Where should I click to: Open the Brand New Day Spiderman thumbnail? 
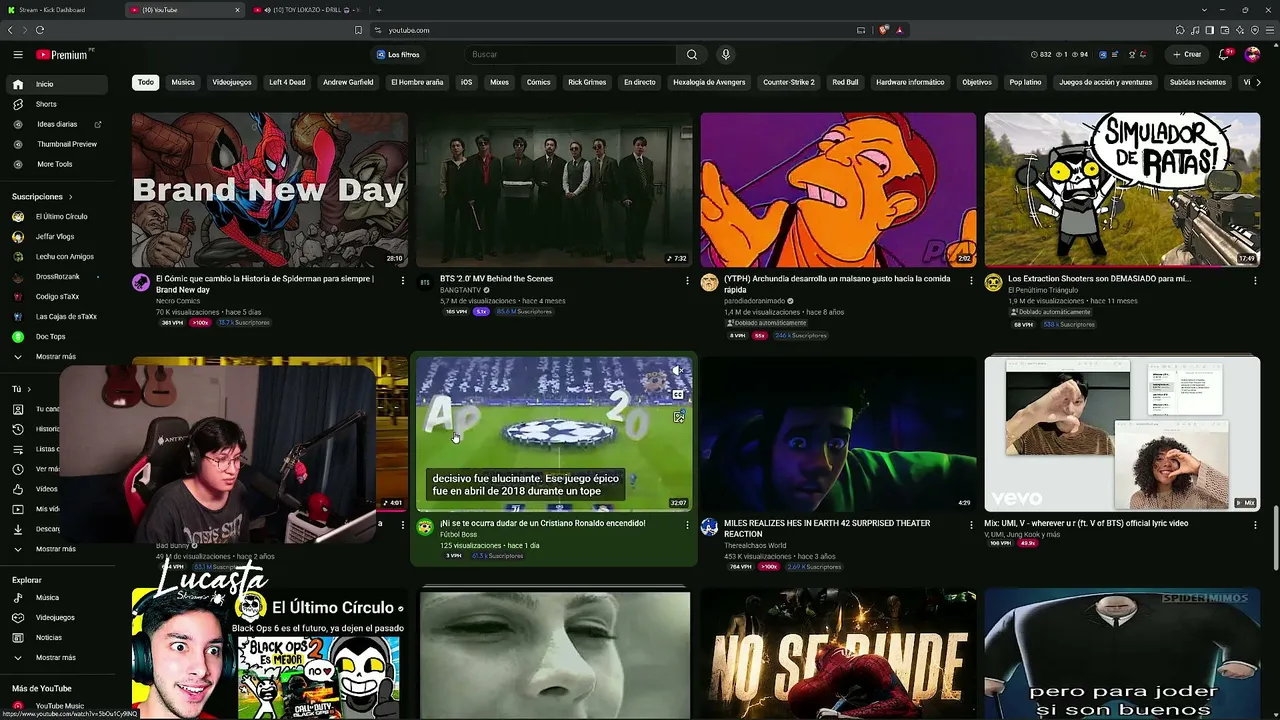point(270,190)
